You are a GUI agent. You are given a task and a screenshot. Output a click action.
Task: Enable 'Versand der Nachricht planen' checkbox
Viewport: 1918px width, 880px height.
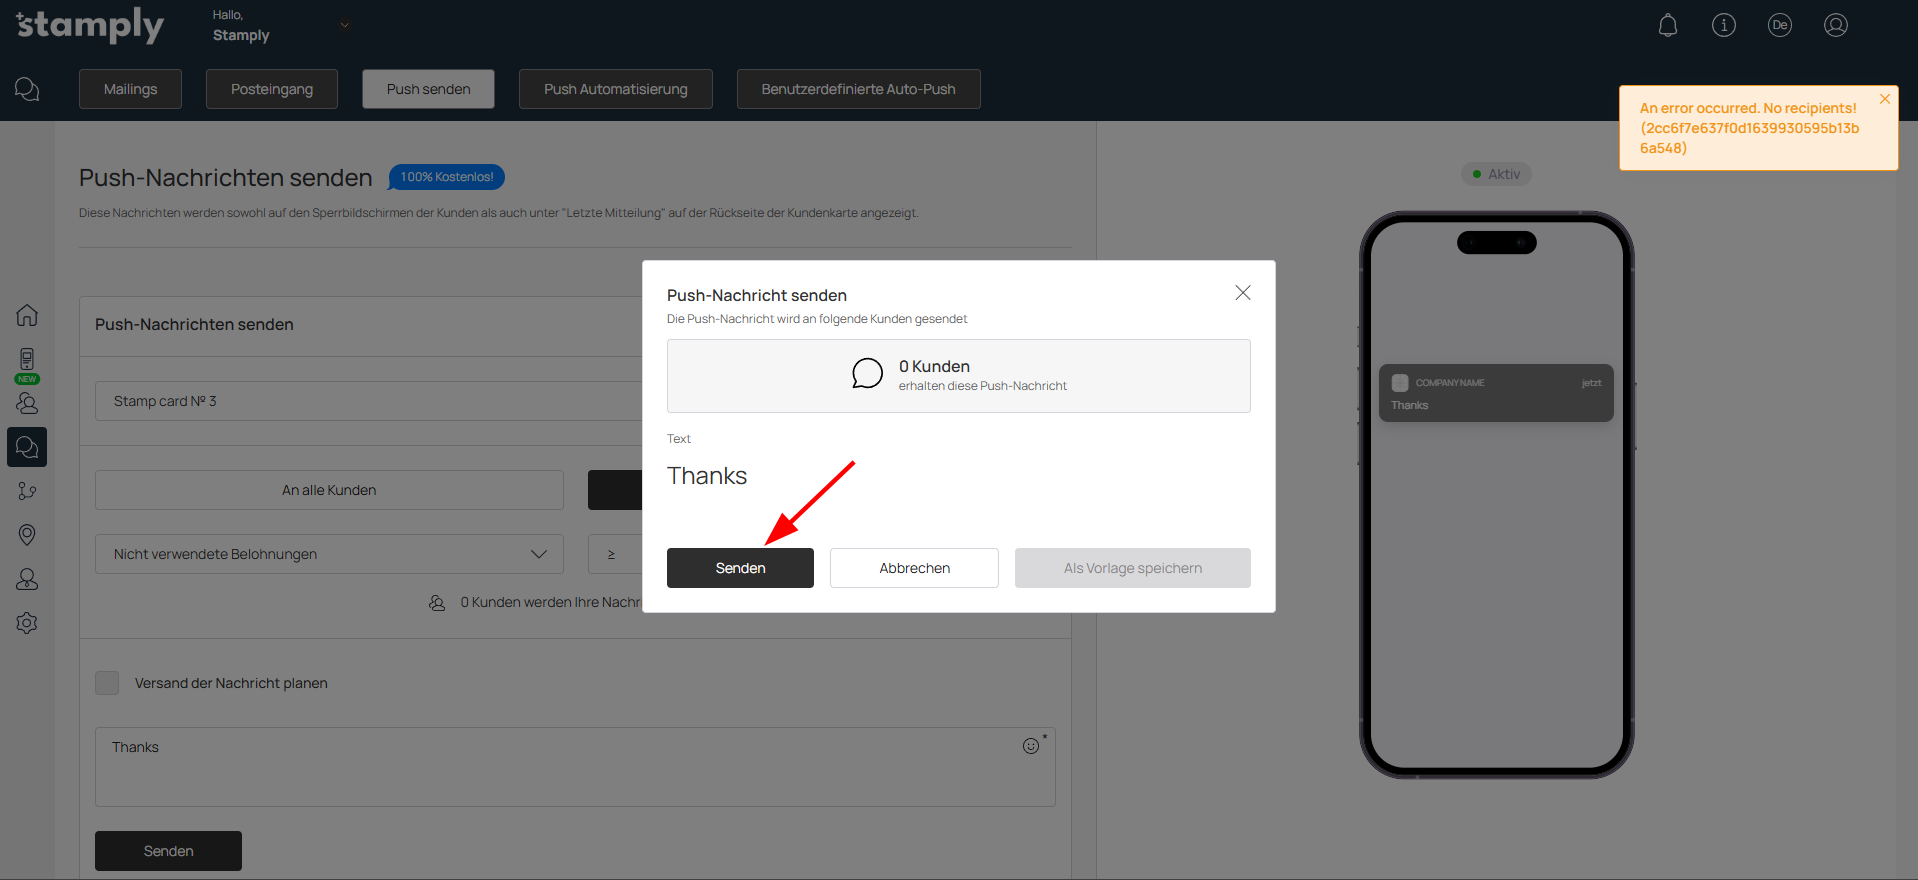tap(107, 683)
